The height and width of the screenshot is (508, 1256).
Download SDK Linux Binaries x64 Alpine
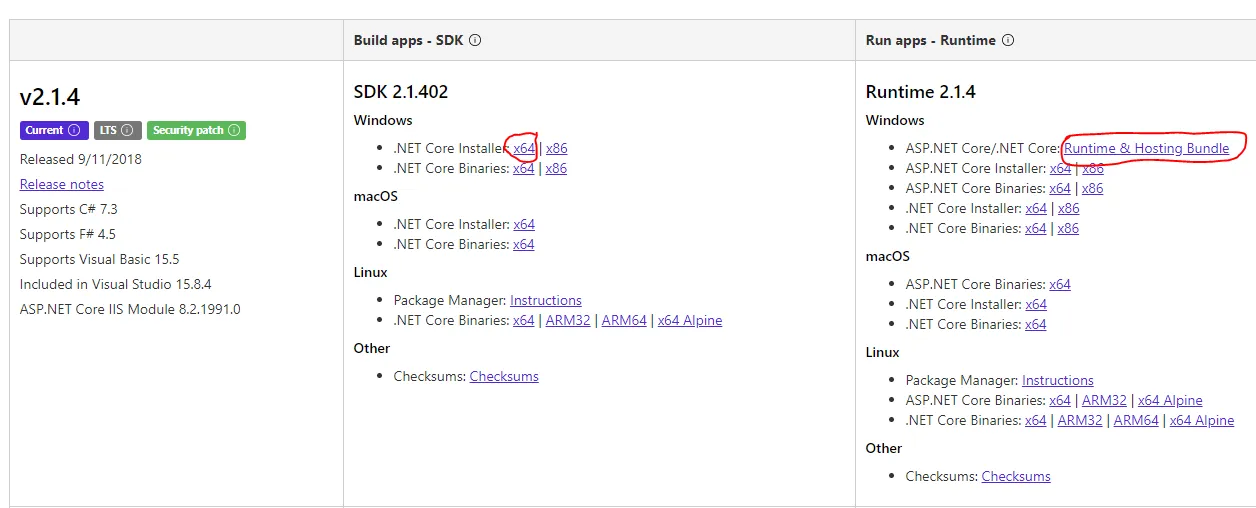pyautogui.click(x=690, y=320)
